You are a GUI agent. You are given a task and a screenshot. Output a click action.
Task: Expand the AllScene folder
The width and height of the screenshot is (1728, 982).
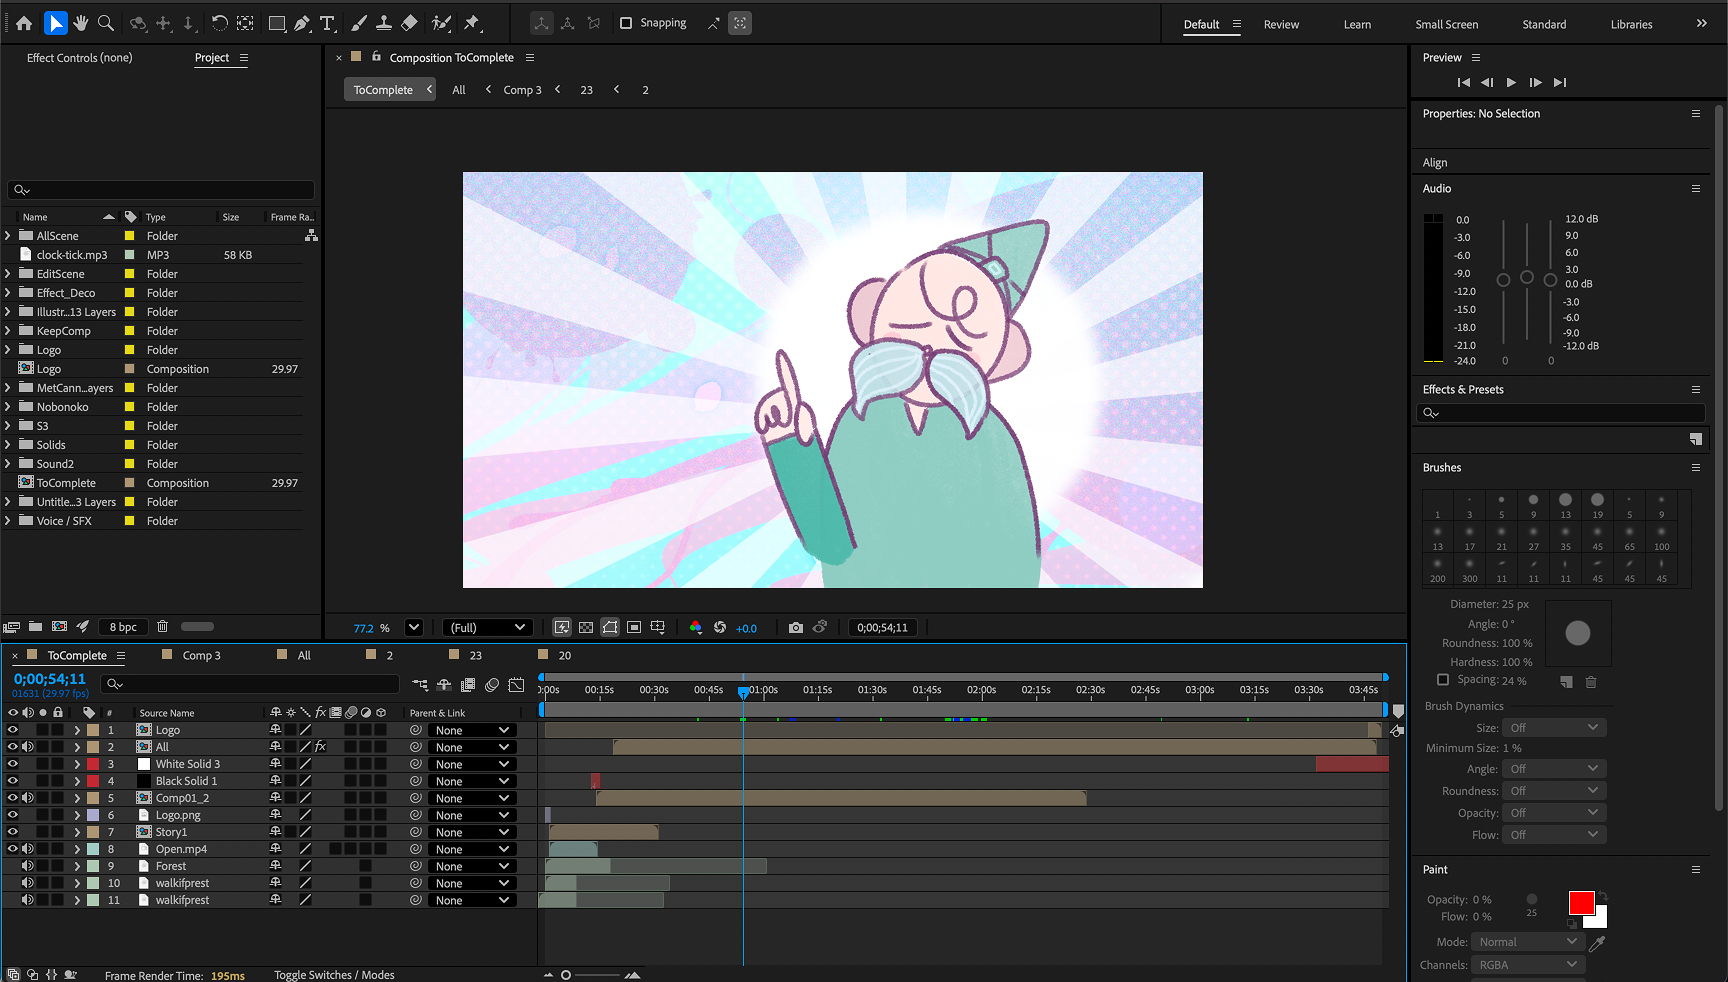click(x=8, y=236)
